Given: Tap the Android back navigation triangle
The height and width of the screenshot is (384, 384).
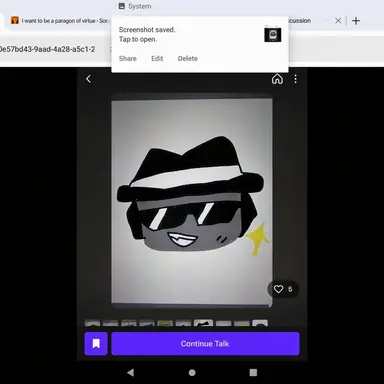Looking at the screenshot, I should click(131, 372).
